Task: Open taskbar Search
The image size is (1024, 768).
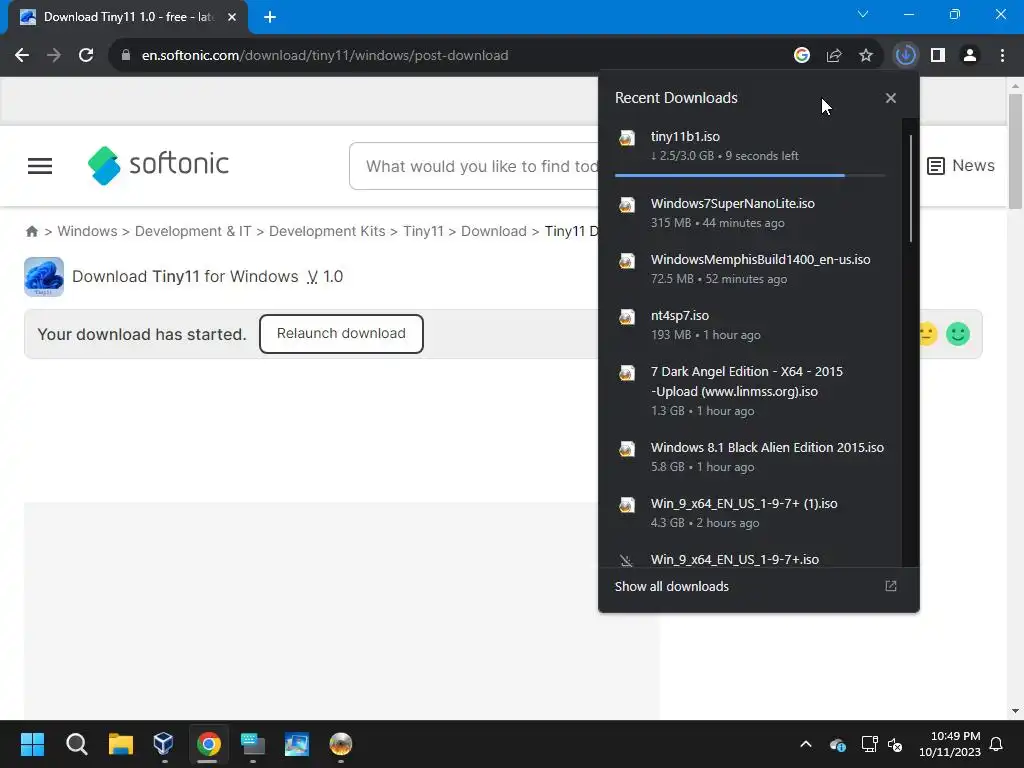Action: coord(76,744)
